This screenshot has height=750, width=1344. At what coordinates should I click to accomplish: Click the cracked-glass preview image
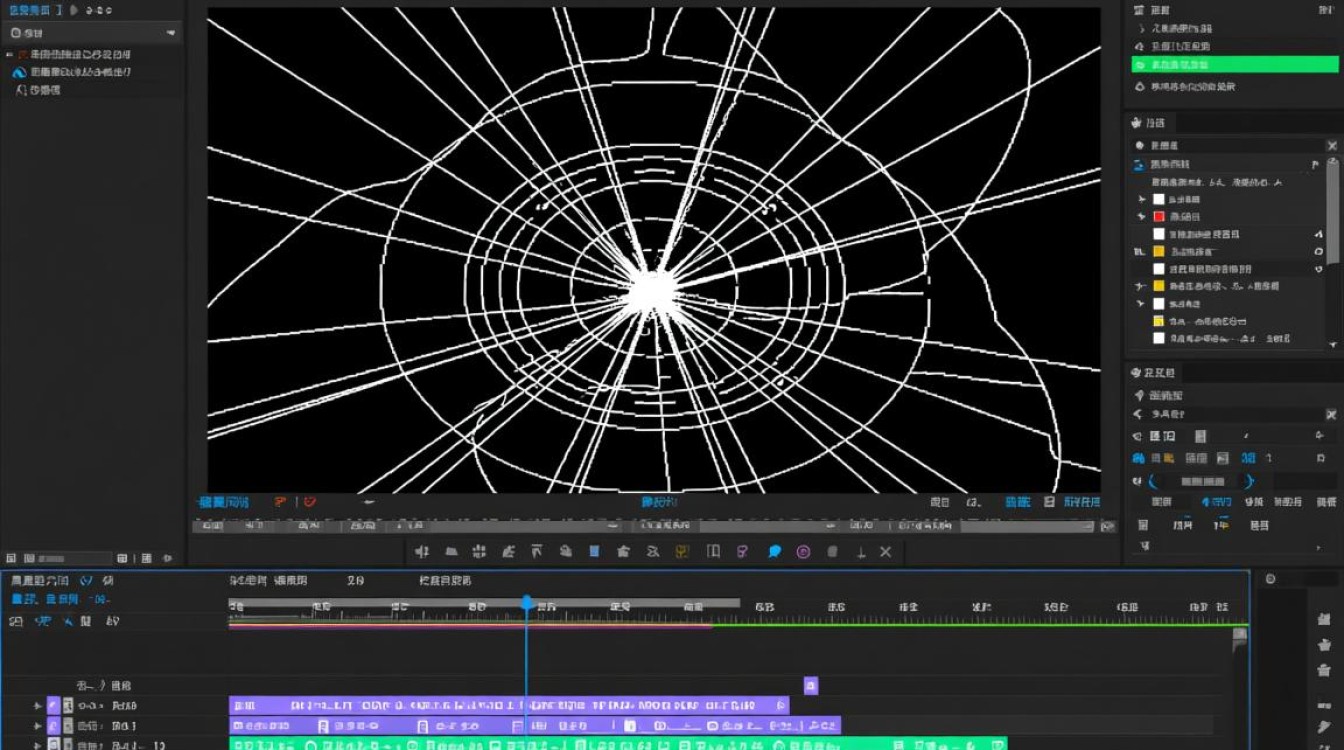654,250
